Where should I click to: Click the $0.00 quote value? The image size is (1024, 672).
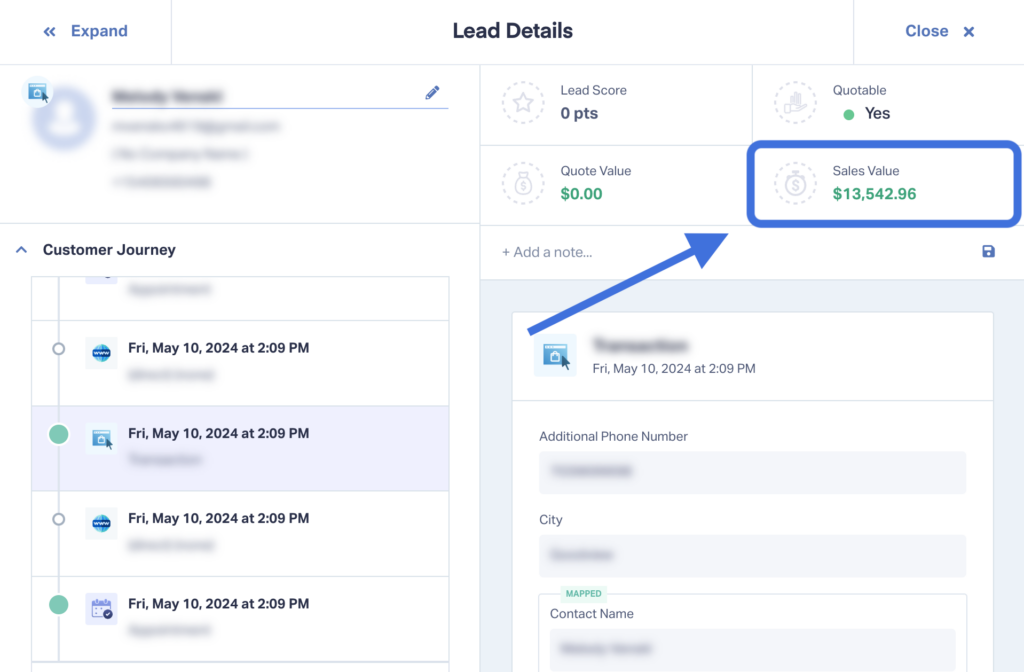coord(581,194)
